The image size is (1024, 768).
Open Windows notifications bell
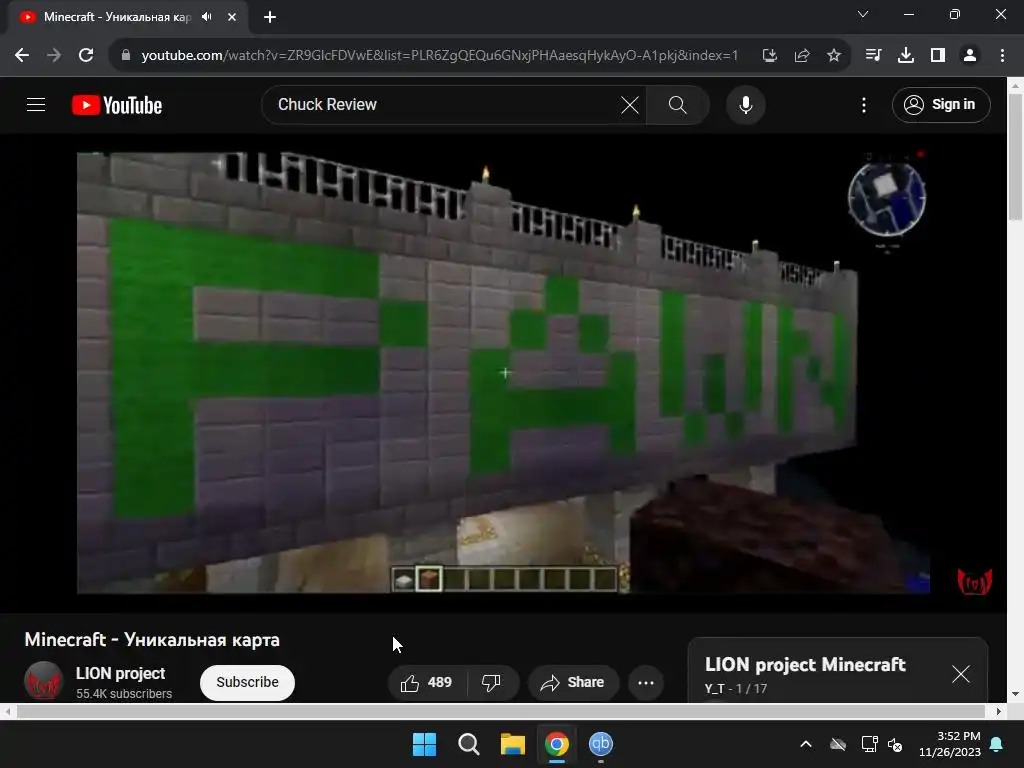click(997, 744)
